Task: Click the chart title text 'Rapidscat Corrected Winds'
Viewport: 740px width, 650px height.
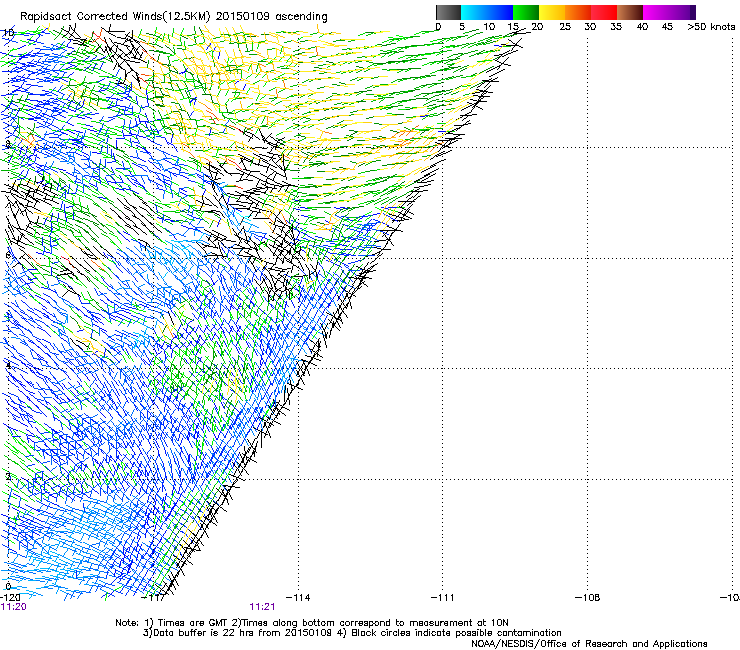Action: [x=91, y=17]
